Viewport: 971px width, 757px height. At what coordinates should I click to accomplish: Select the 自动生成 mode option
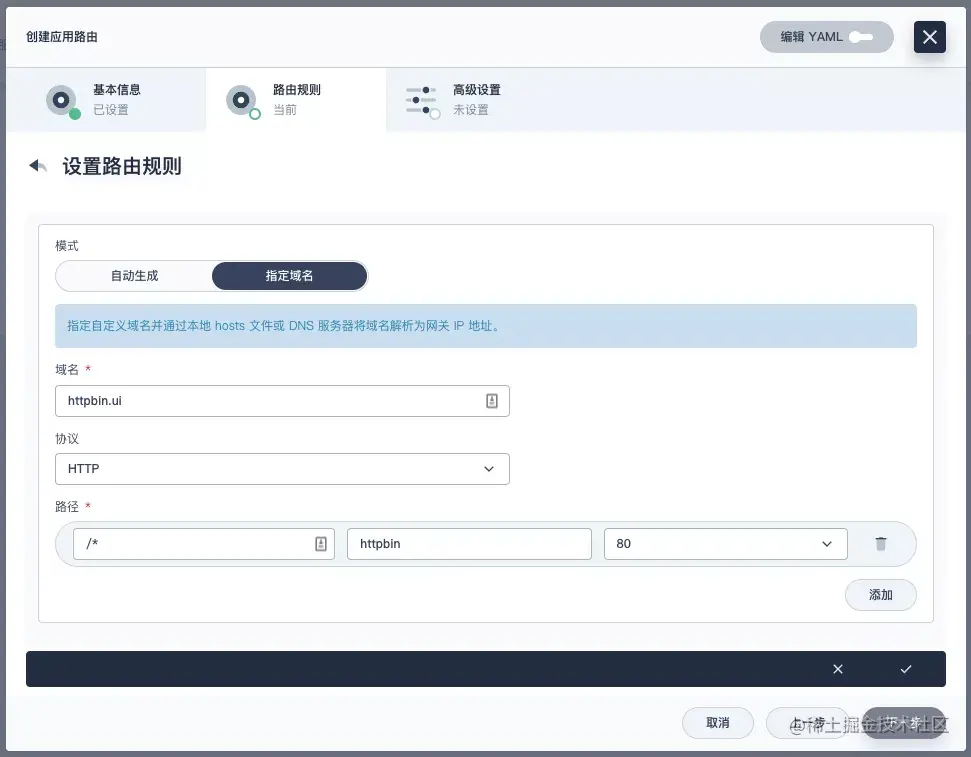[135, 275]
